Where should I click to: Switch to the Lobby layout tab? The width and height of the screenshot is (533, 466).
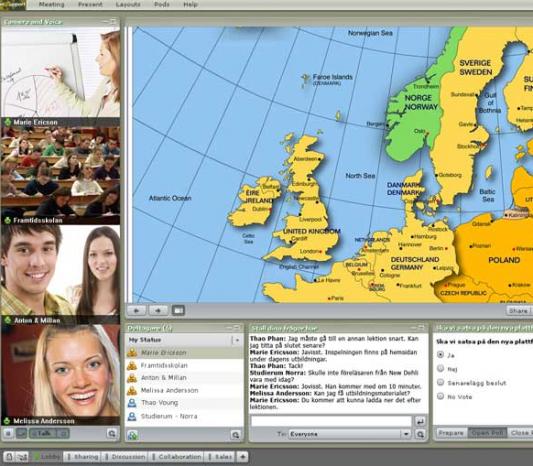(x=47, y=456)
